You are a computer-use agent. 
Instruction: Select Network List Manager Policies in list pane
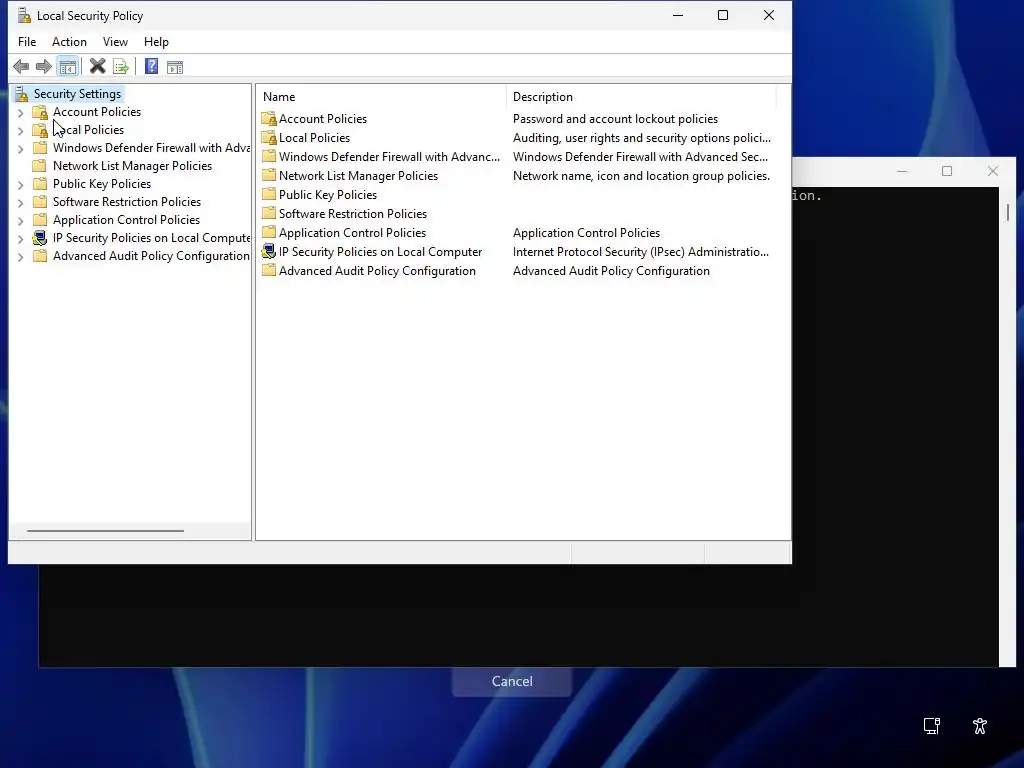coord(359,176)
